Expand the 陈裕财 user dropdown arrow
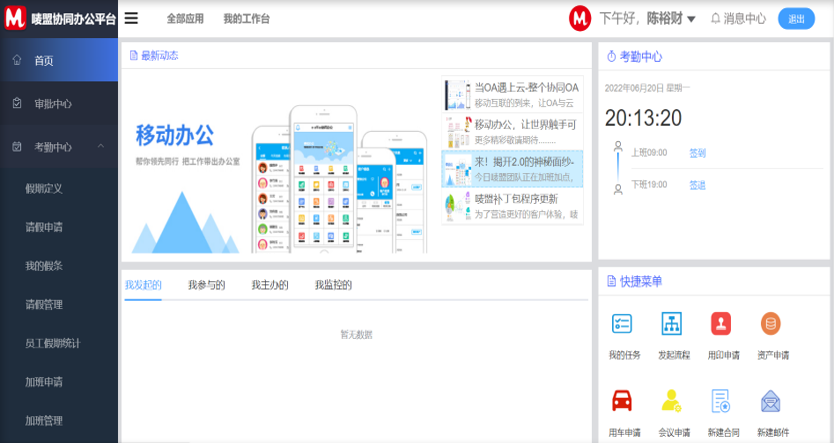 tap(691, 19)
